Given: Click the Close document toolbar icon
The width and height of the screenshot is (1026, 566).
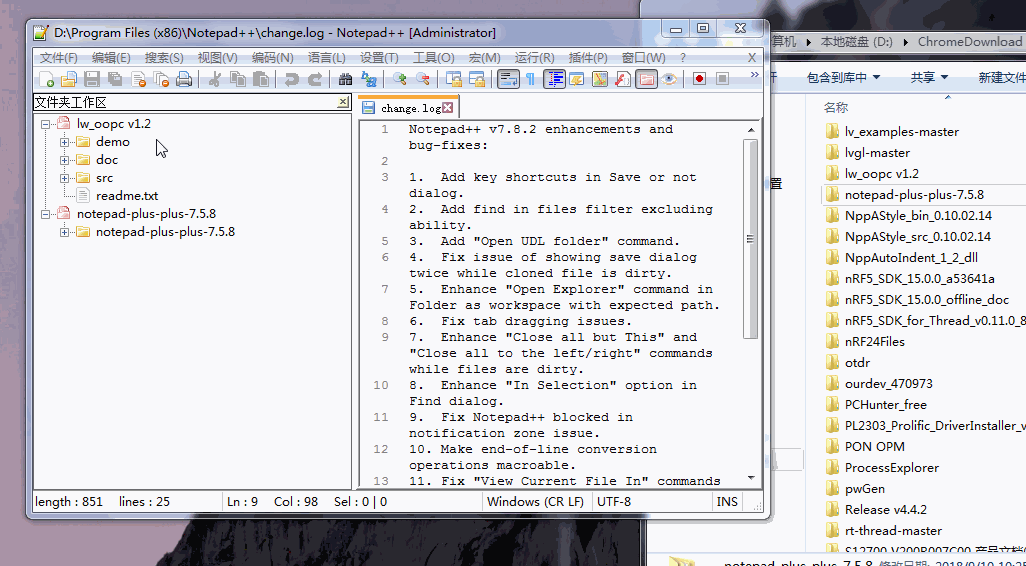Looking at the screenshot, I should 138,79.
